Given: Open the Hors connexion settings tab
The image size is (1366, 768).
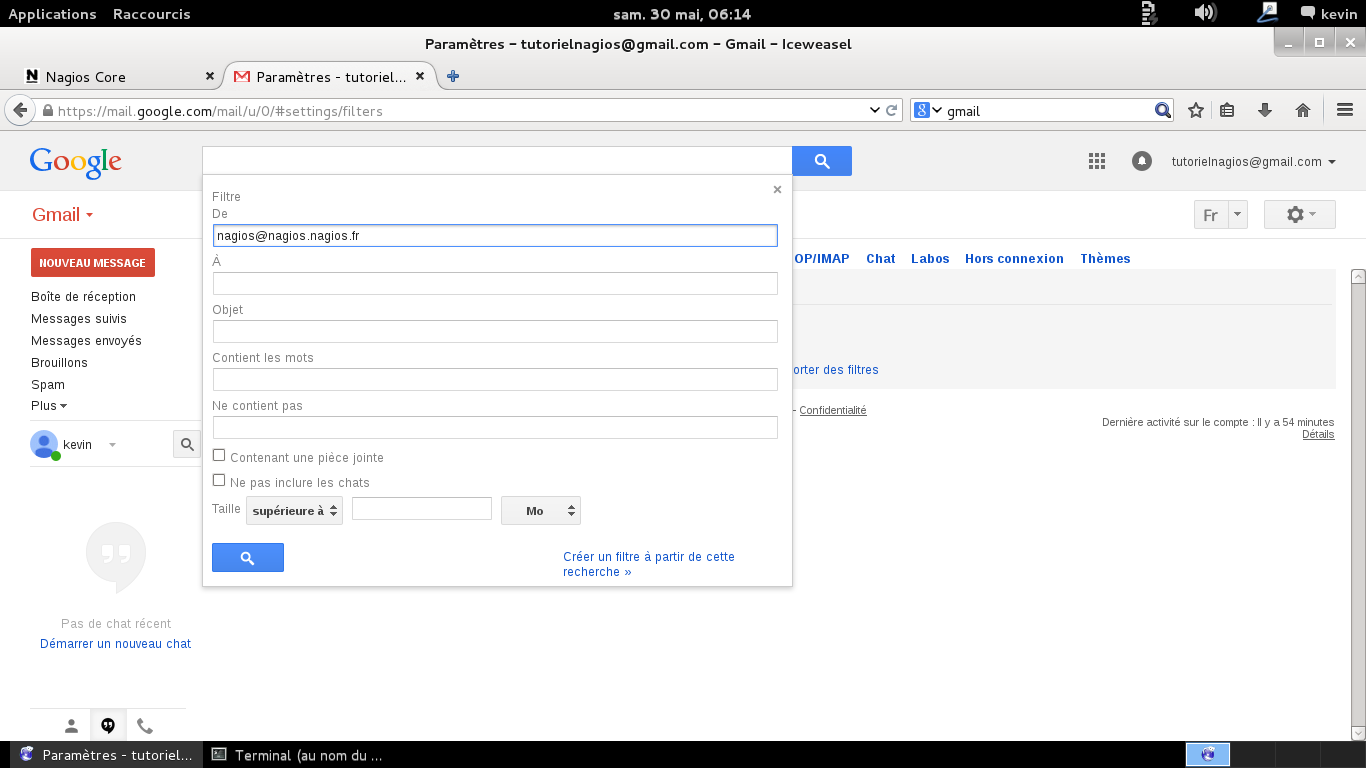Looking at the screenshot, I should coord(1014,258).
